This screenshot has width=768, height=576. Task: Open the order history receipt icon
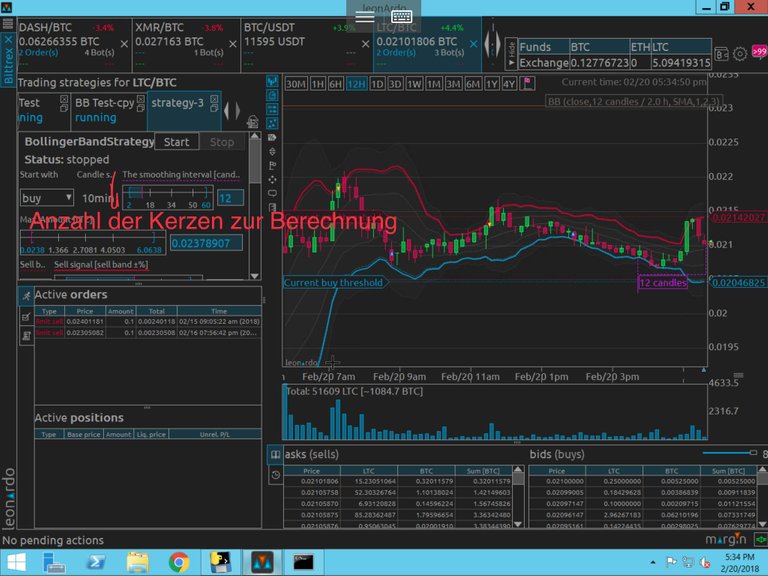coord(26,336)
